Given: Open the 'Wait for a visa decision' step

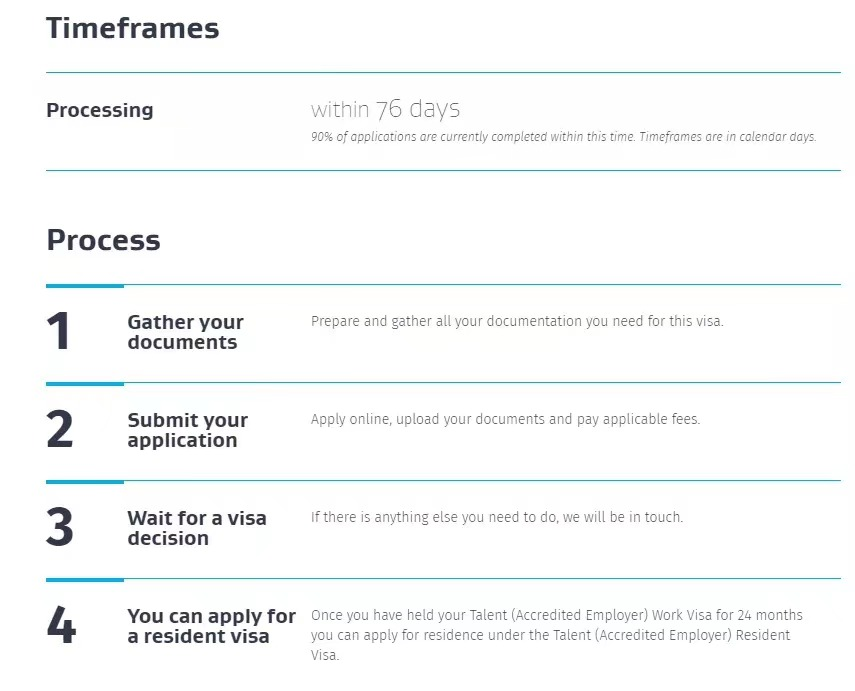Looking at the screenshot, I should (196, 528).
